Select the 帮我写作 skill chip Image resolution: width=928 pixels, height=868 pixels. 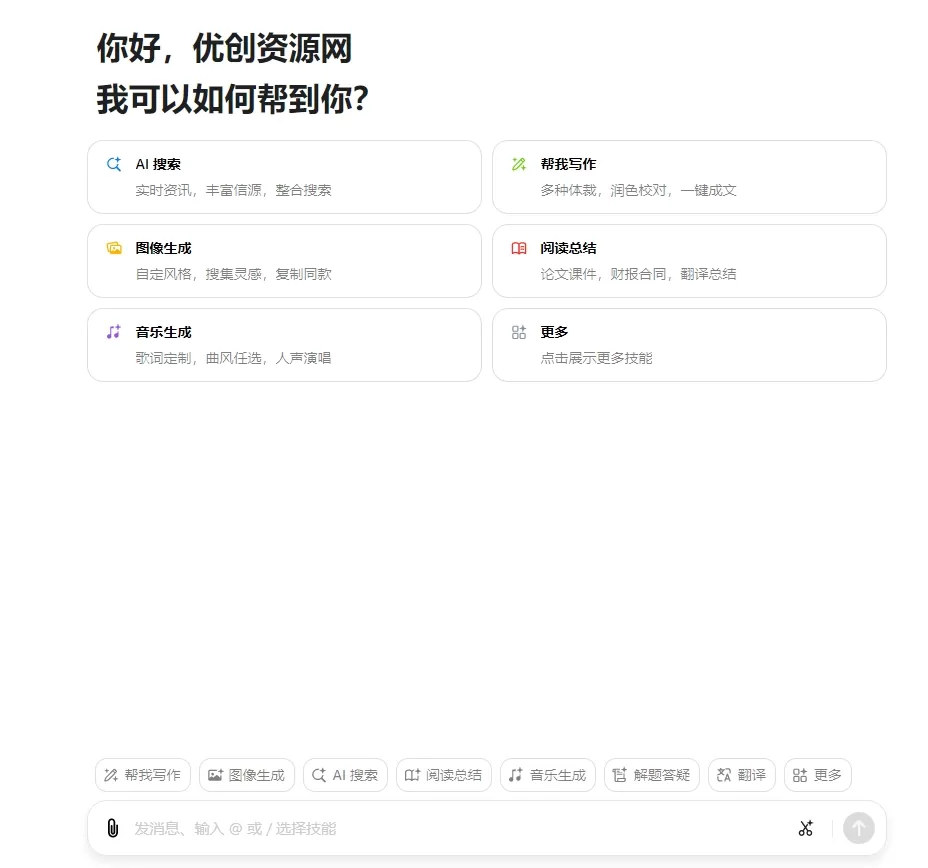[x=143, y=775]
